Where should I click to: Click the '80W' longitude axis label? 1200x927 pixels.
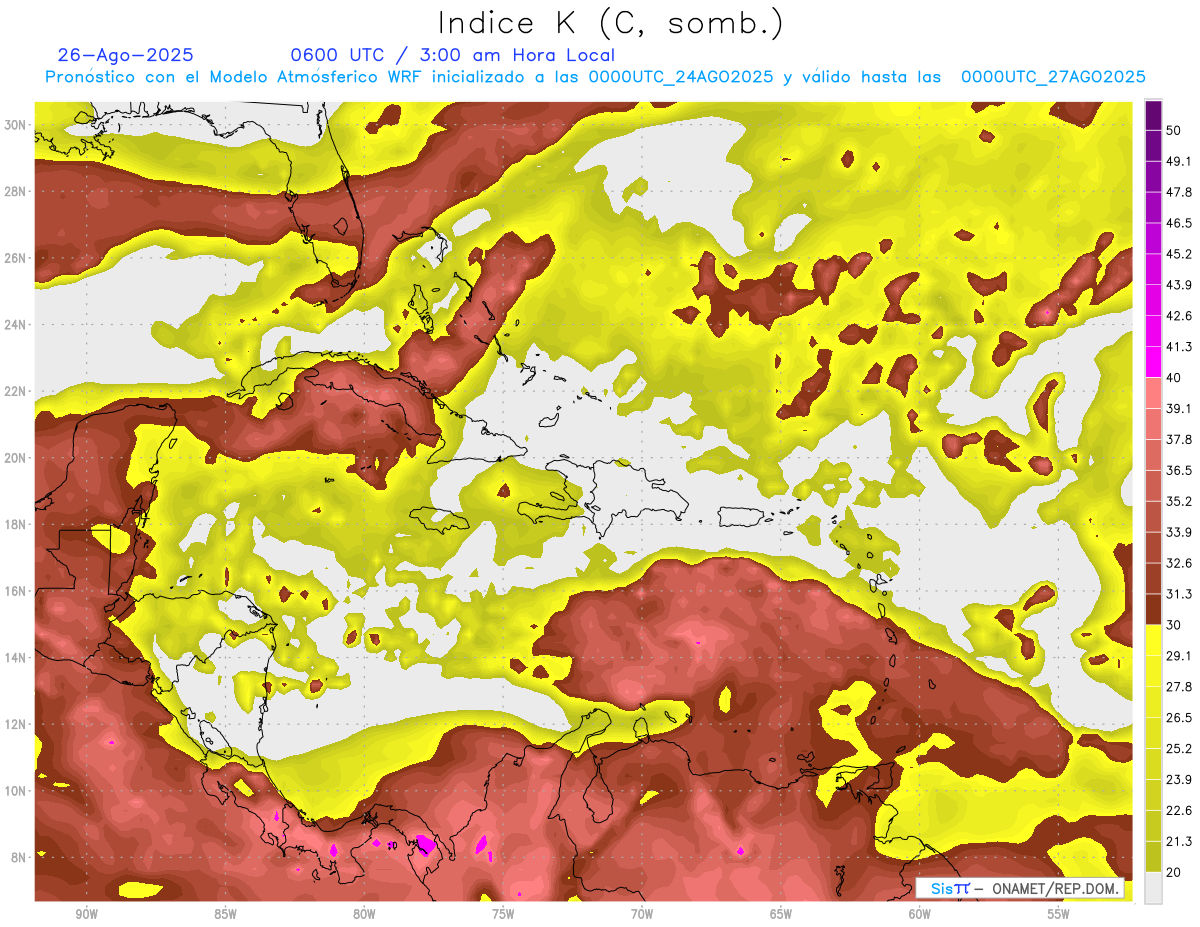point(364,915)
